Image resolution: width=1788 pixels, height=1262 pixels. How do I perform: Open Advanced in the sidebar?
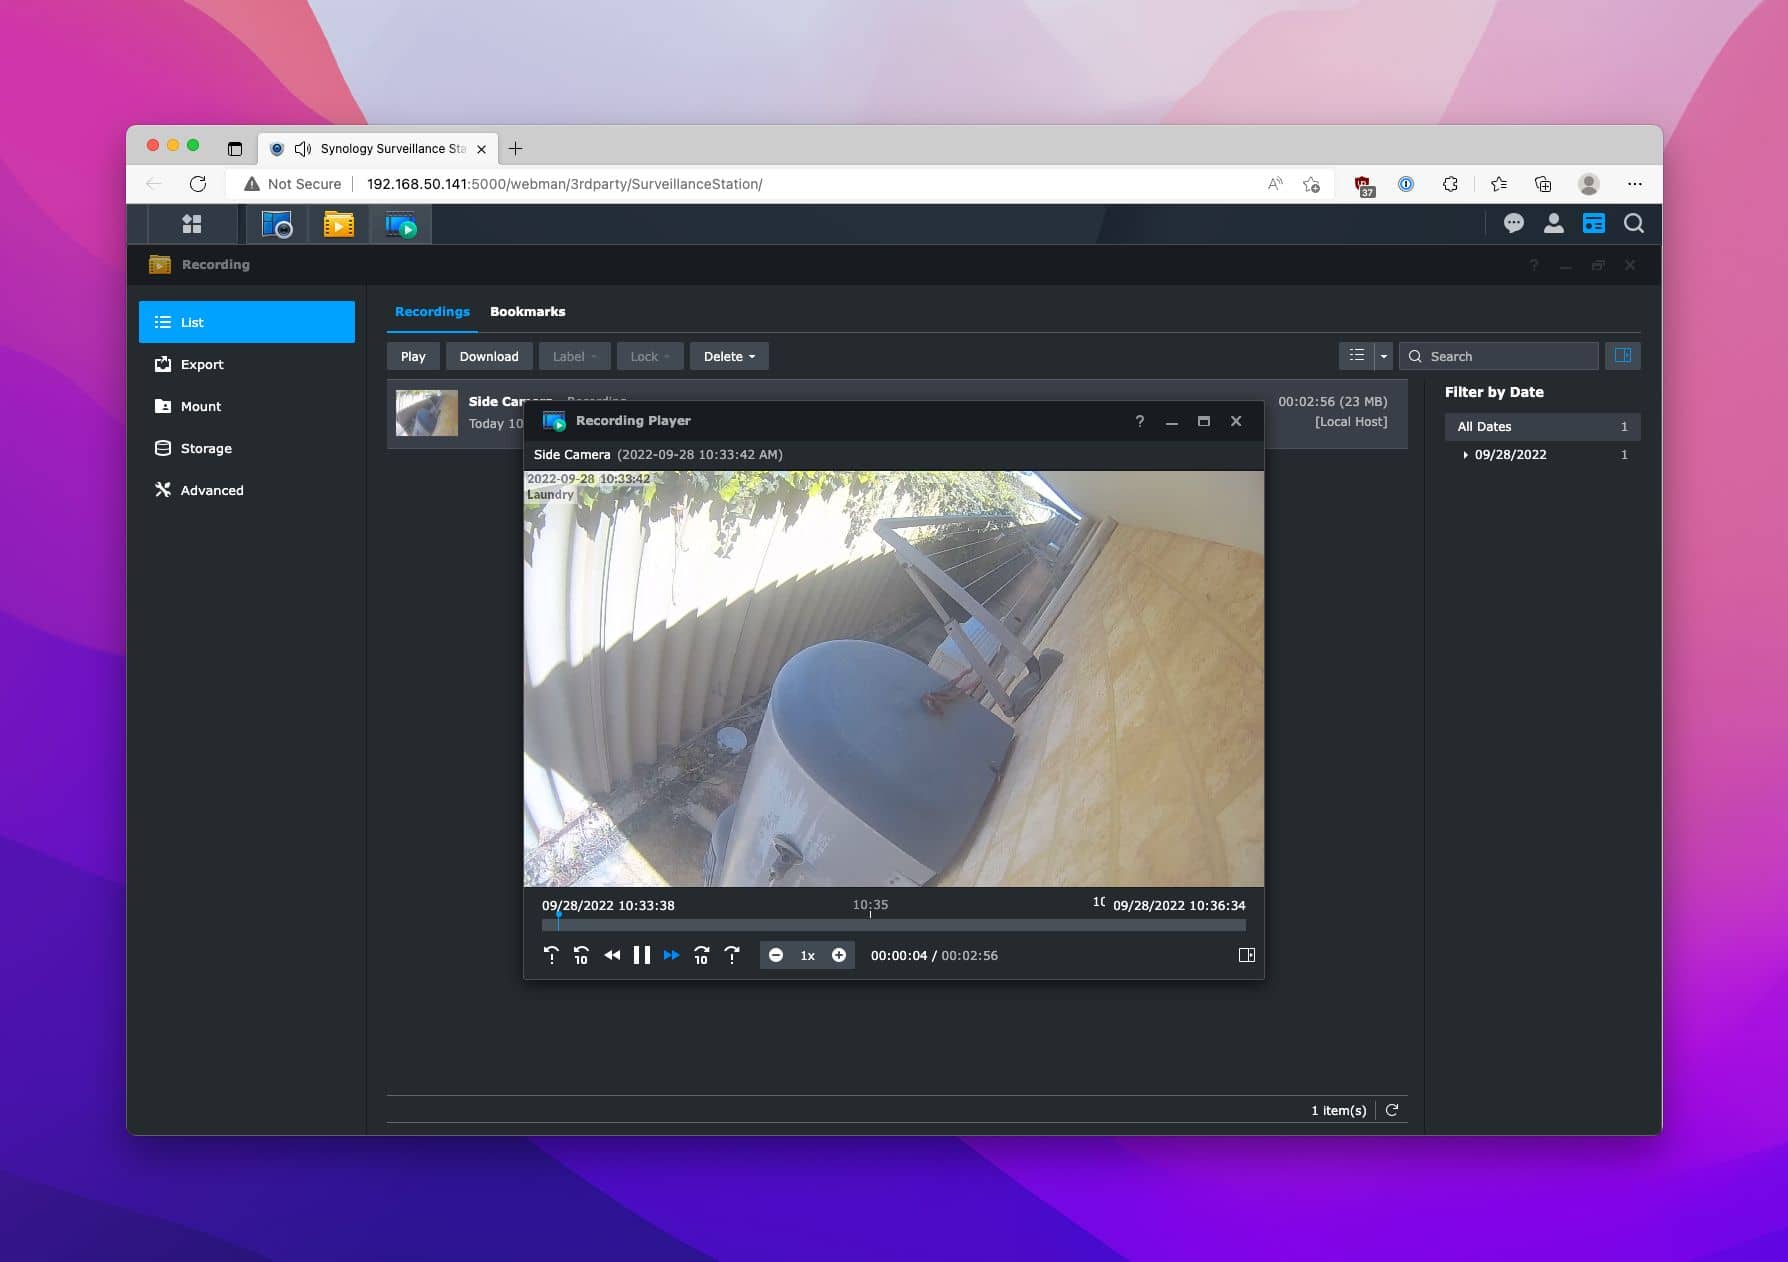tap(247, 490)
